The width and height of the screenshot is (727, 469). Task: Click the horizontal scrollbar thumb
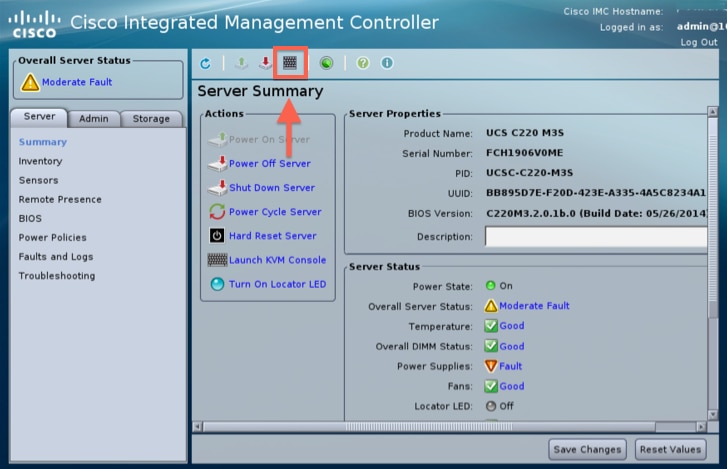pyautogui.click(x=429, y=426)
